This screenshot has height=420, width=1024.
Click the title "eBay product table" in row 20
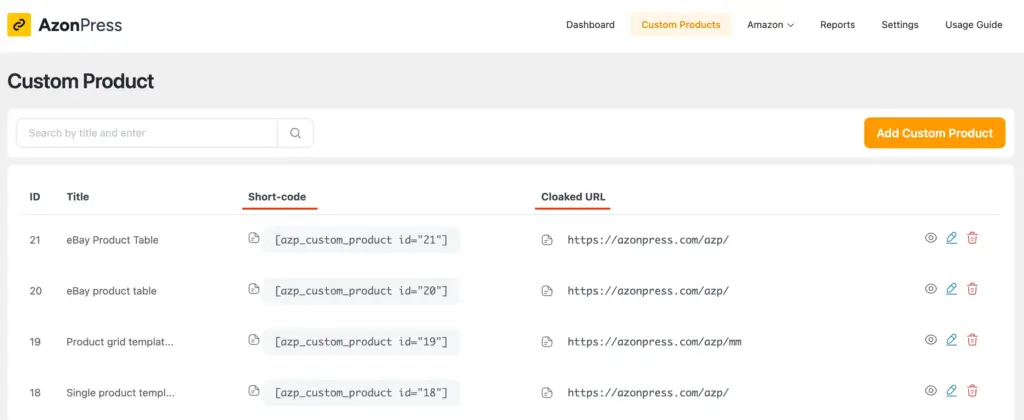(111, 291)
